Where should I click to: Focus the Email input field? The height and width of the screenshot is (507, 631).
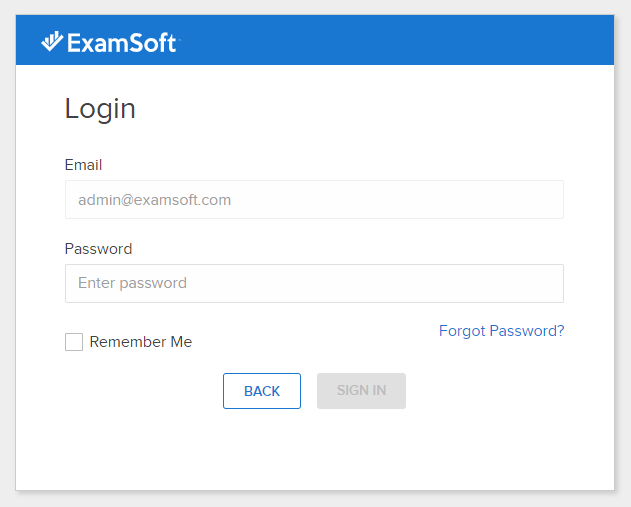(314, 199)
